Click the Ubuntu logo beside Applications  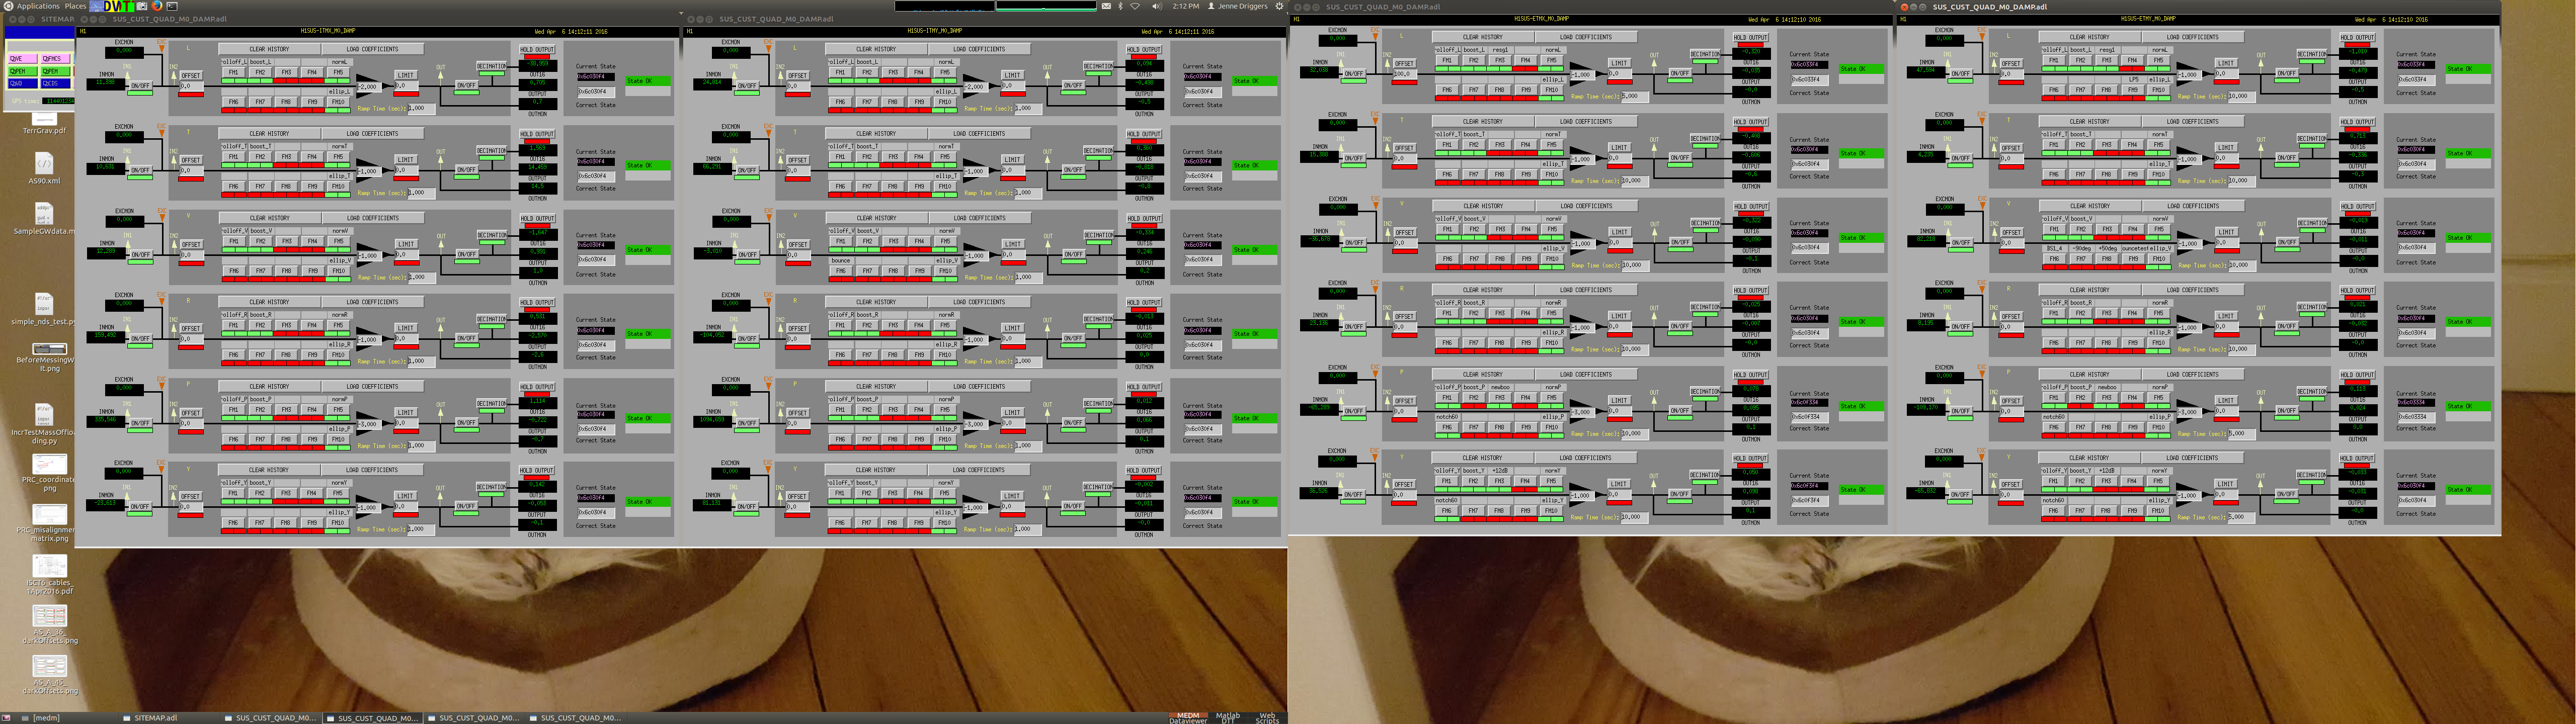(8, 6)
